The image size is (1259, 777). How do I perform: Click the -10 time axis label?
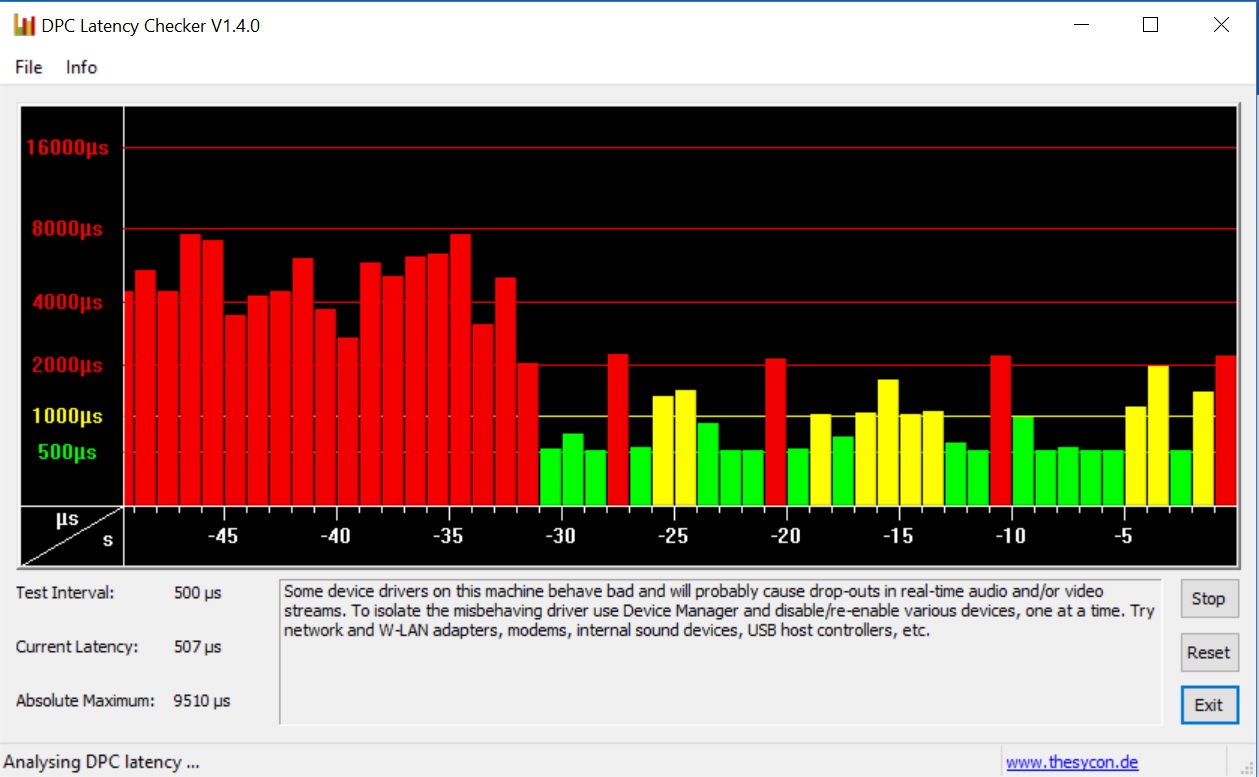click(1010, 536)
